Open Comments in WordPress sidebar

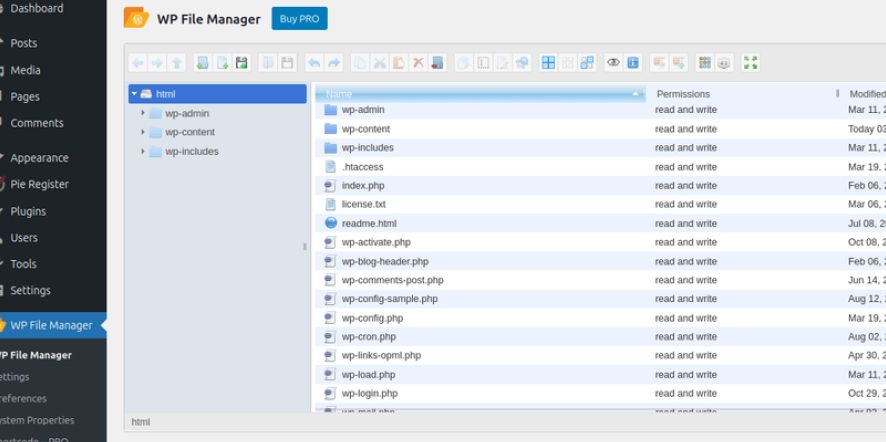click(x=37, y=123)
